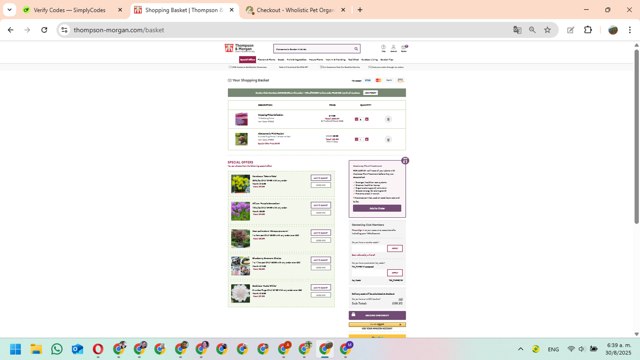The image size is (640, 360).
Task: Add the purple Allium offer to basket
Action: [x=321, y=205]
